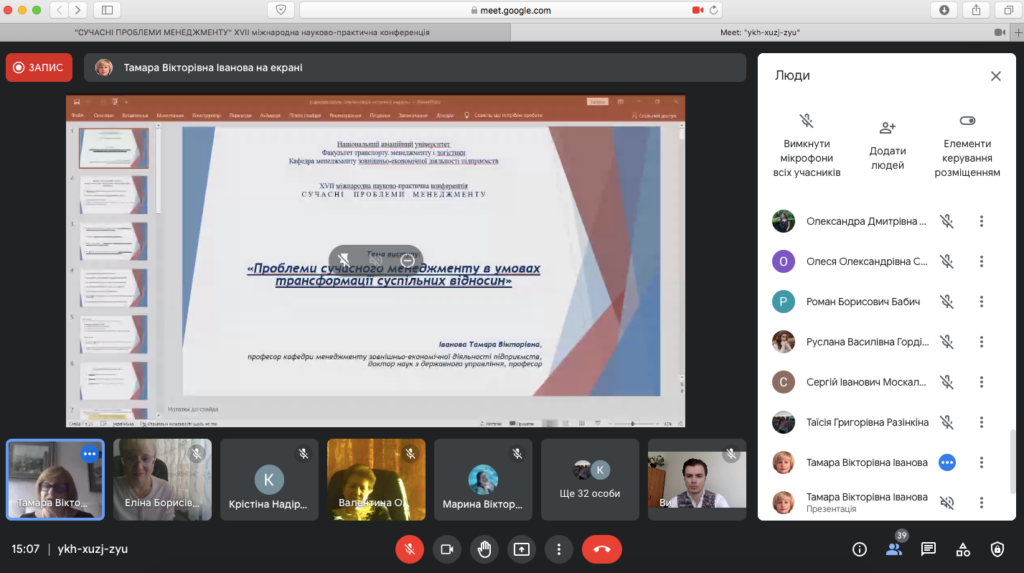This screenshot has width=1024, height=573.
Task: Open the three-dot menu for Роман Борисович Бабич
Action: pos(982,302)
